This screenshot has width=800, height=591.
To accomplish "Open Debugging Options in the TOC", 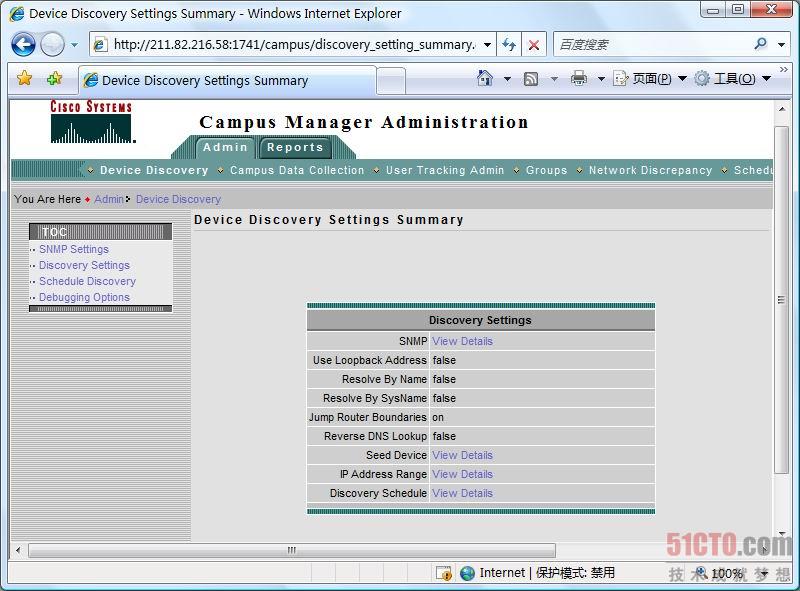I will tap(84, 297).
